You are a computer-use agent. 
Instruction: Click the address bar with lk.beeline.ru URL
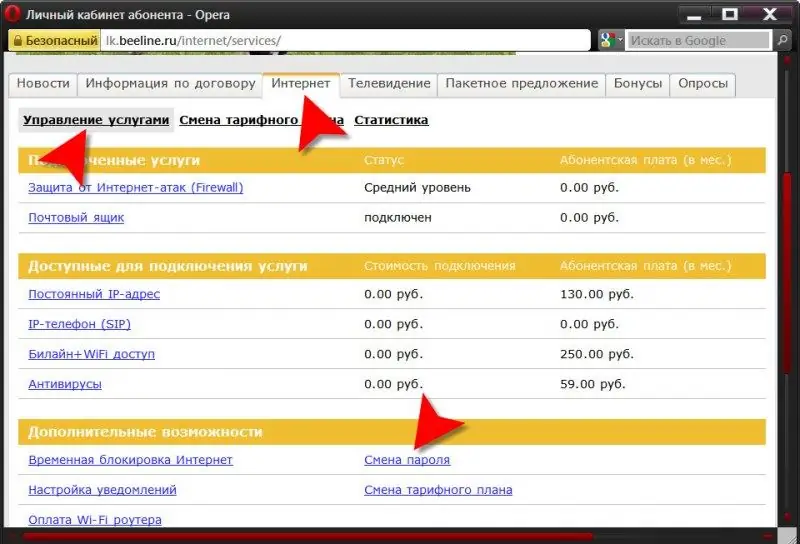345,41
